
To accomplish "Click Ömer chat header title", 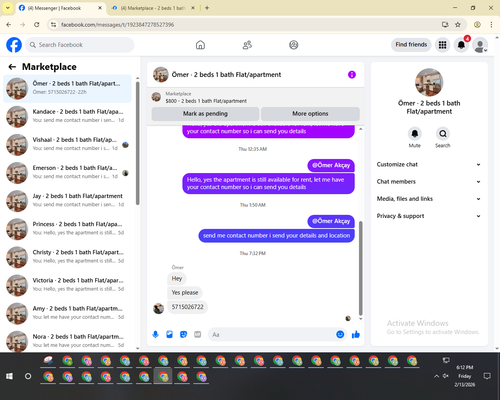I will (x=226, y=75).
